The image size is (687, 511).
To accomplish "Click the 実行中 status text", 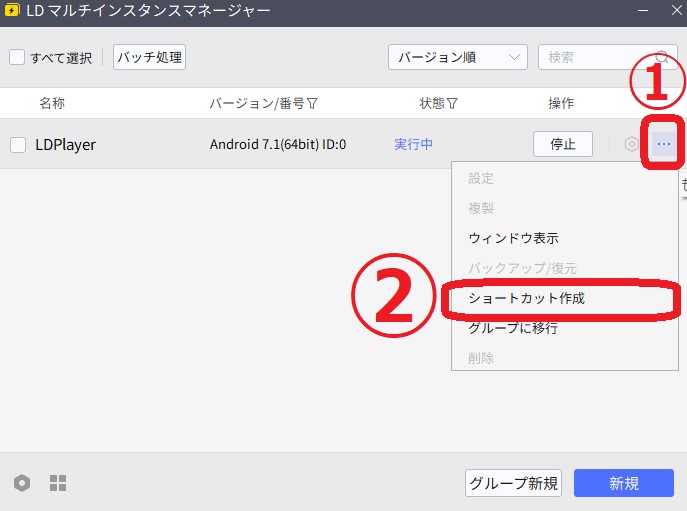I will [x=413, y=144].
